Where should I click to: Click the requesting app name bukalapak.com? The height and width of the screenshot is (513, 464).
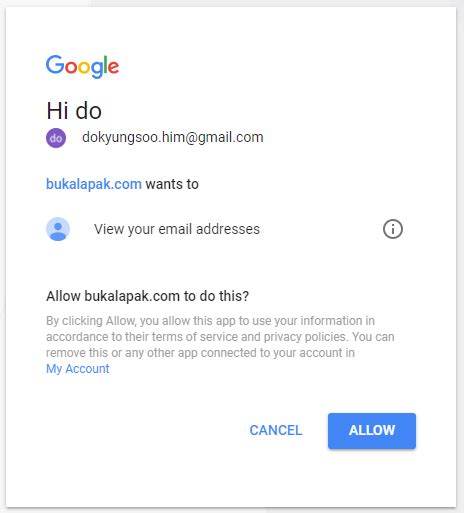(x=94, y=184)
